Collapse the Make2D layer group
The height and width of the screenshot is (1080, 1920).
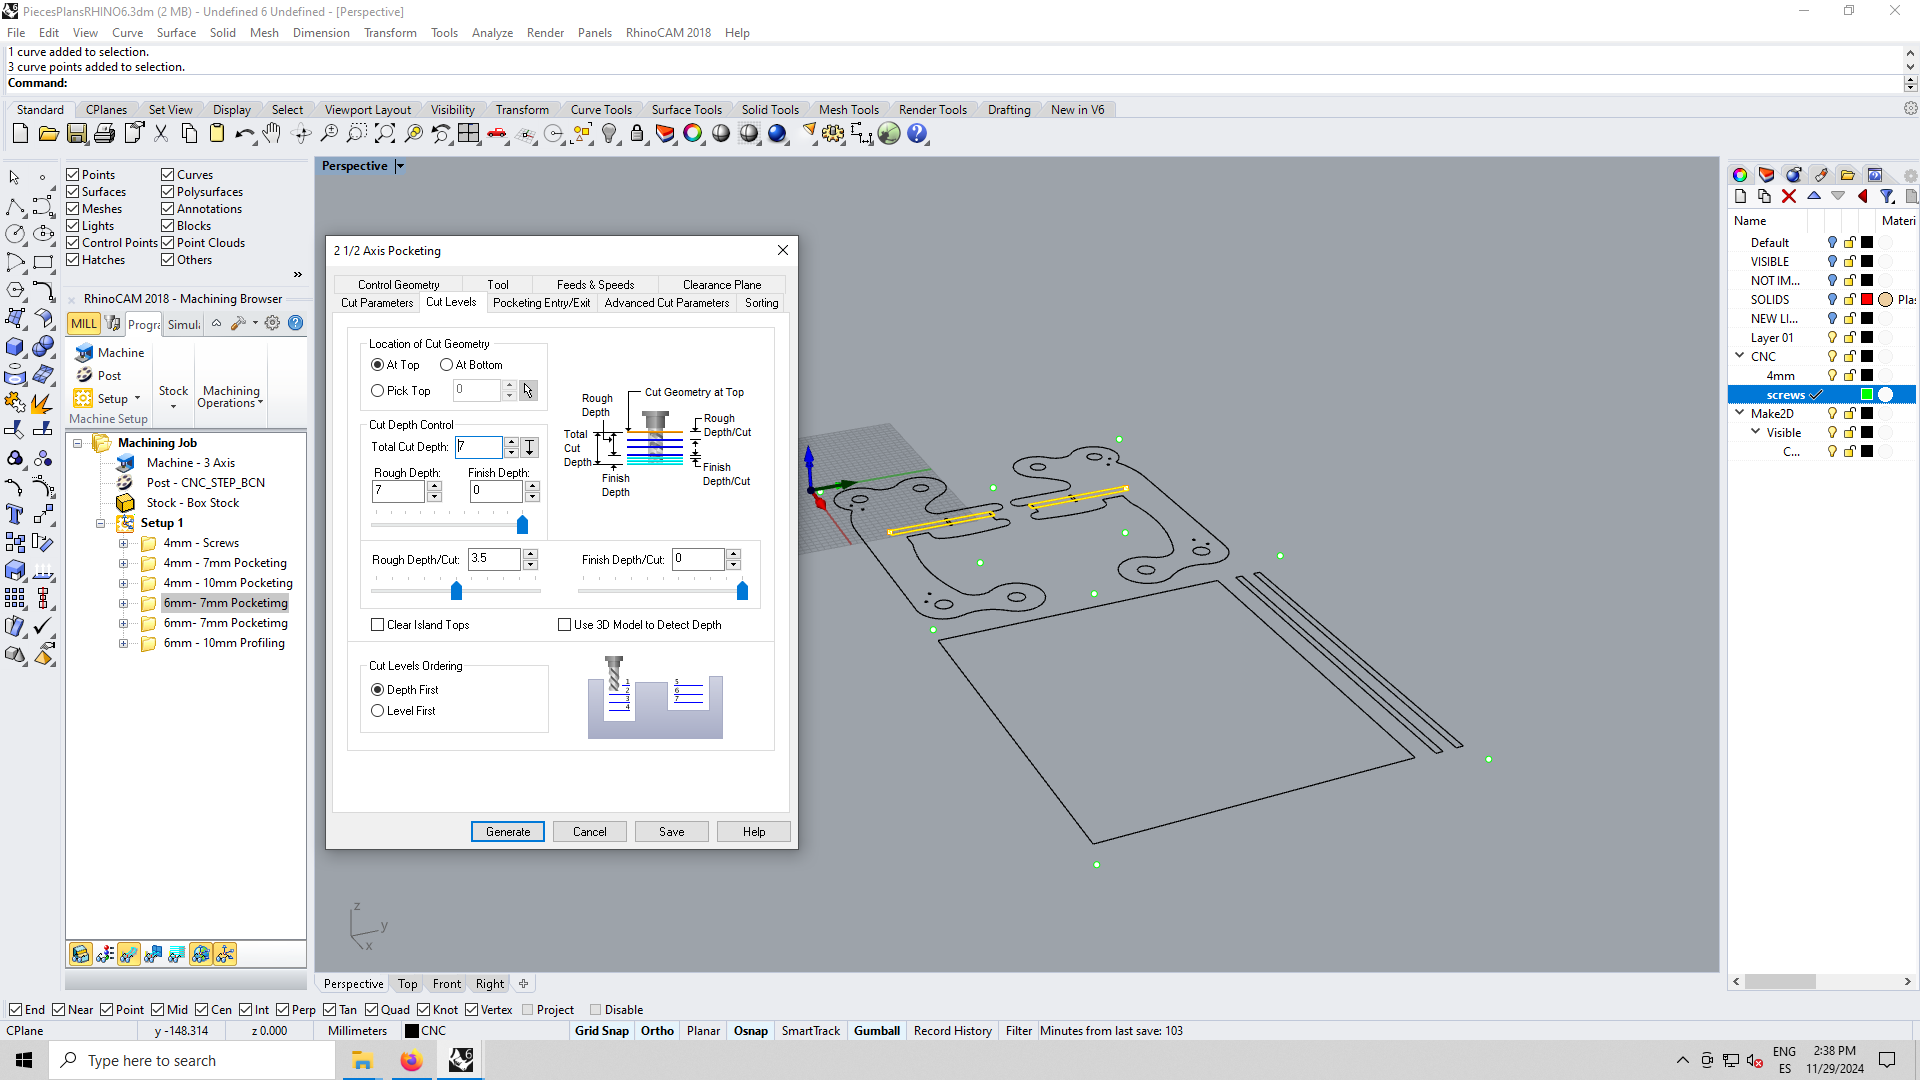click(1740, 413)
